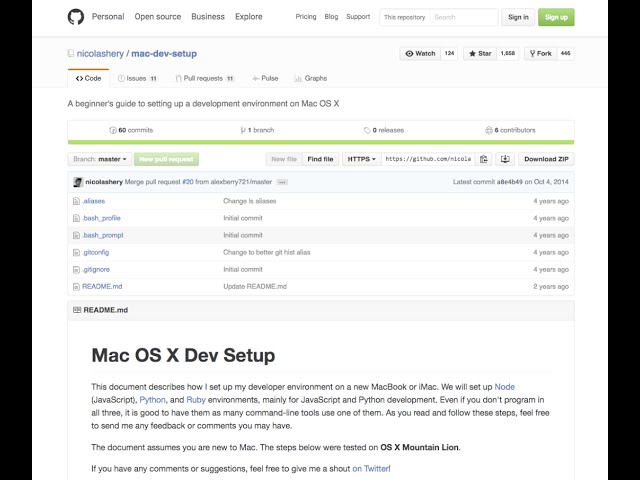Click the Find file button
The width and height of the screenshot is (640, 480).
[x=320, y=159]
